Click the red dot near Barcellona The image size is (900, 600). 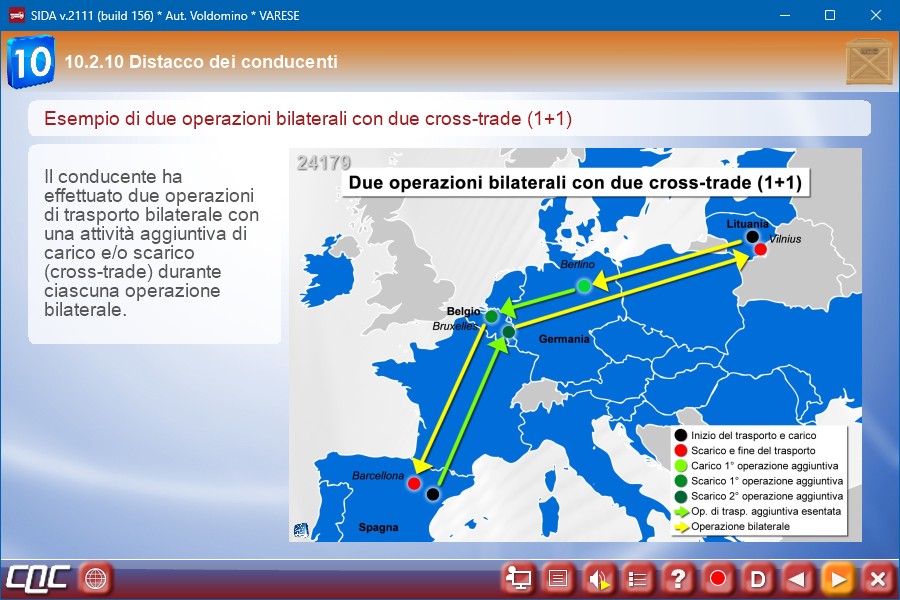coord(414,484)
